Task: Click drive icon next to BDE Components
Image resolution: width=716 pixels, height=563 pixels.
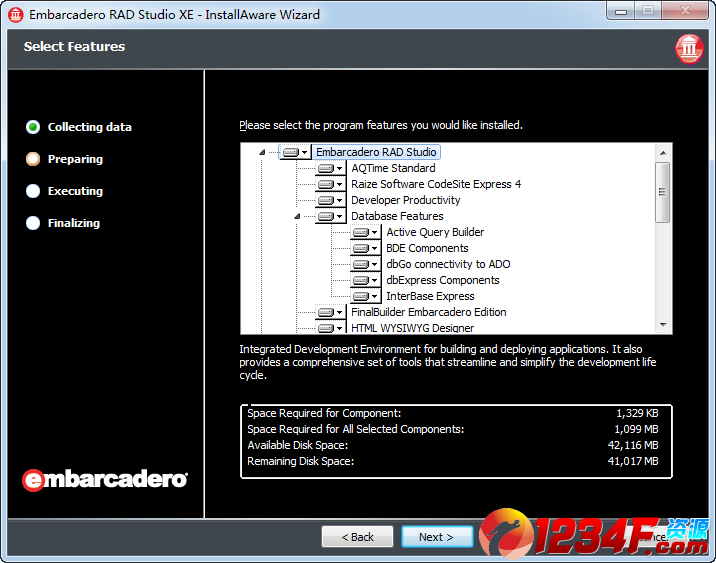Action: (360, 248)
